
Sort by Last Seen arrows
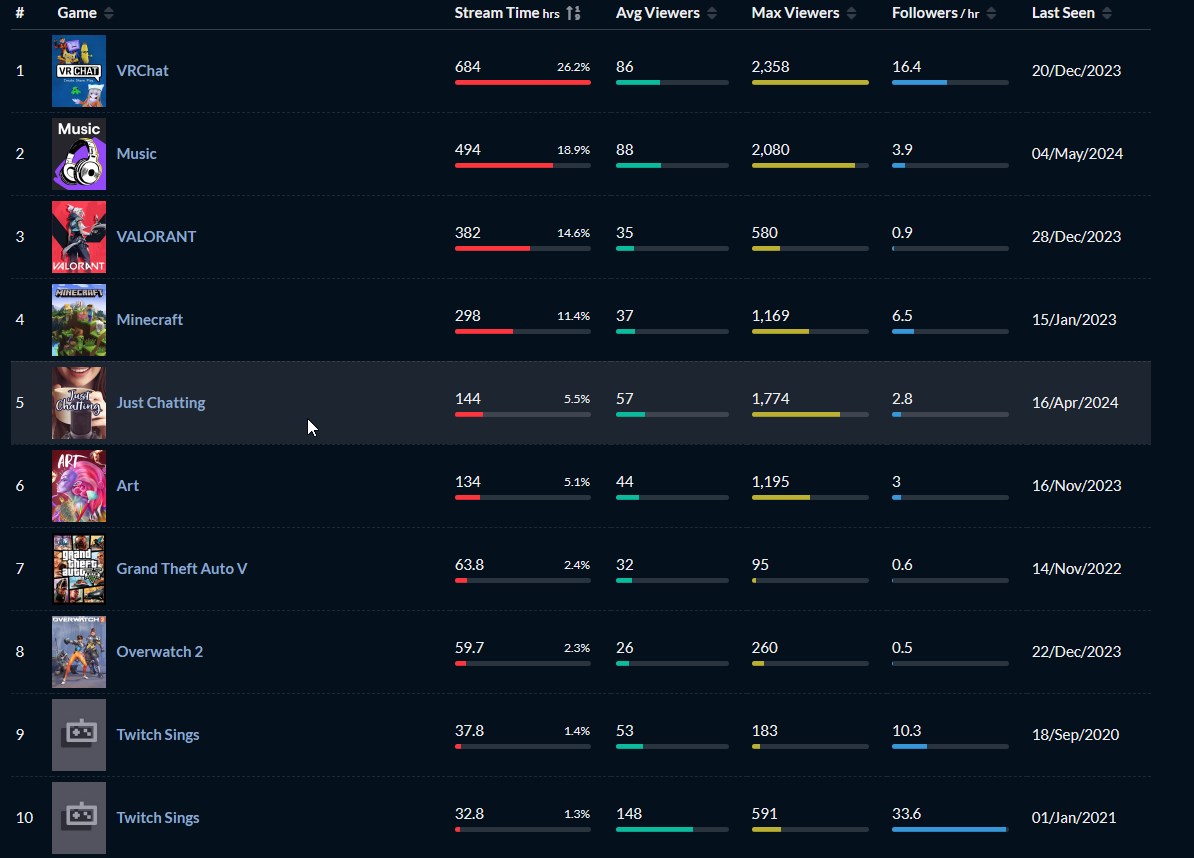point(1106,13)
